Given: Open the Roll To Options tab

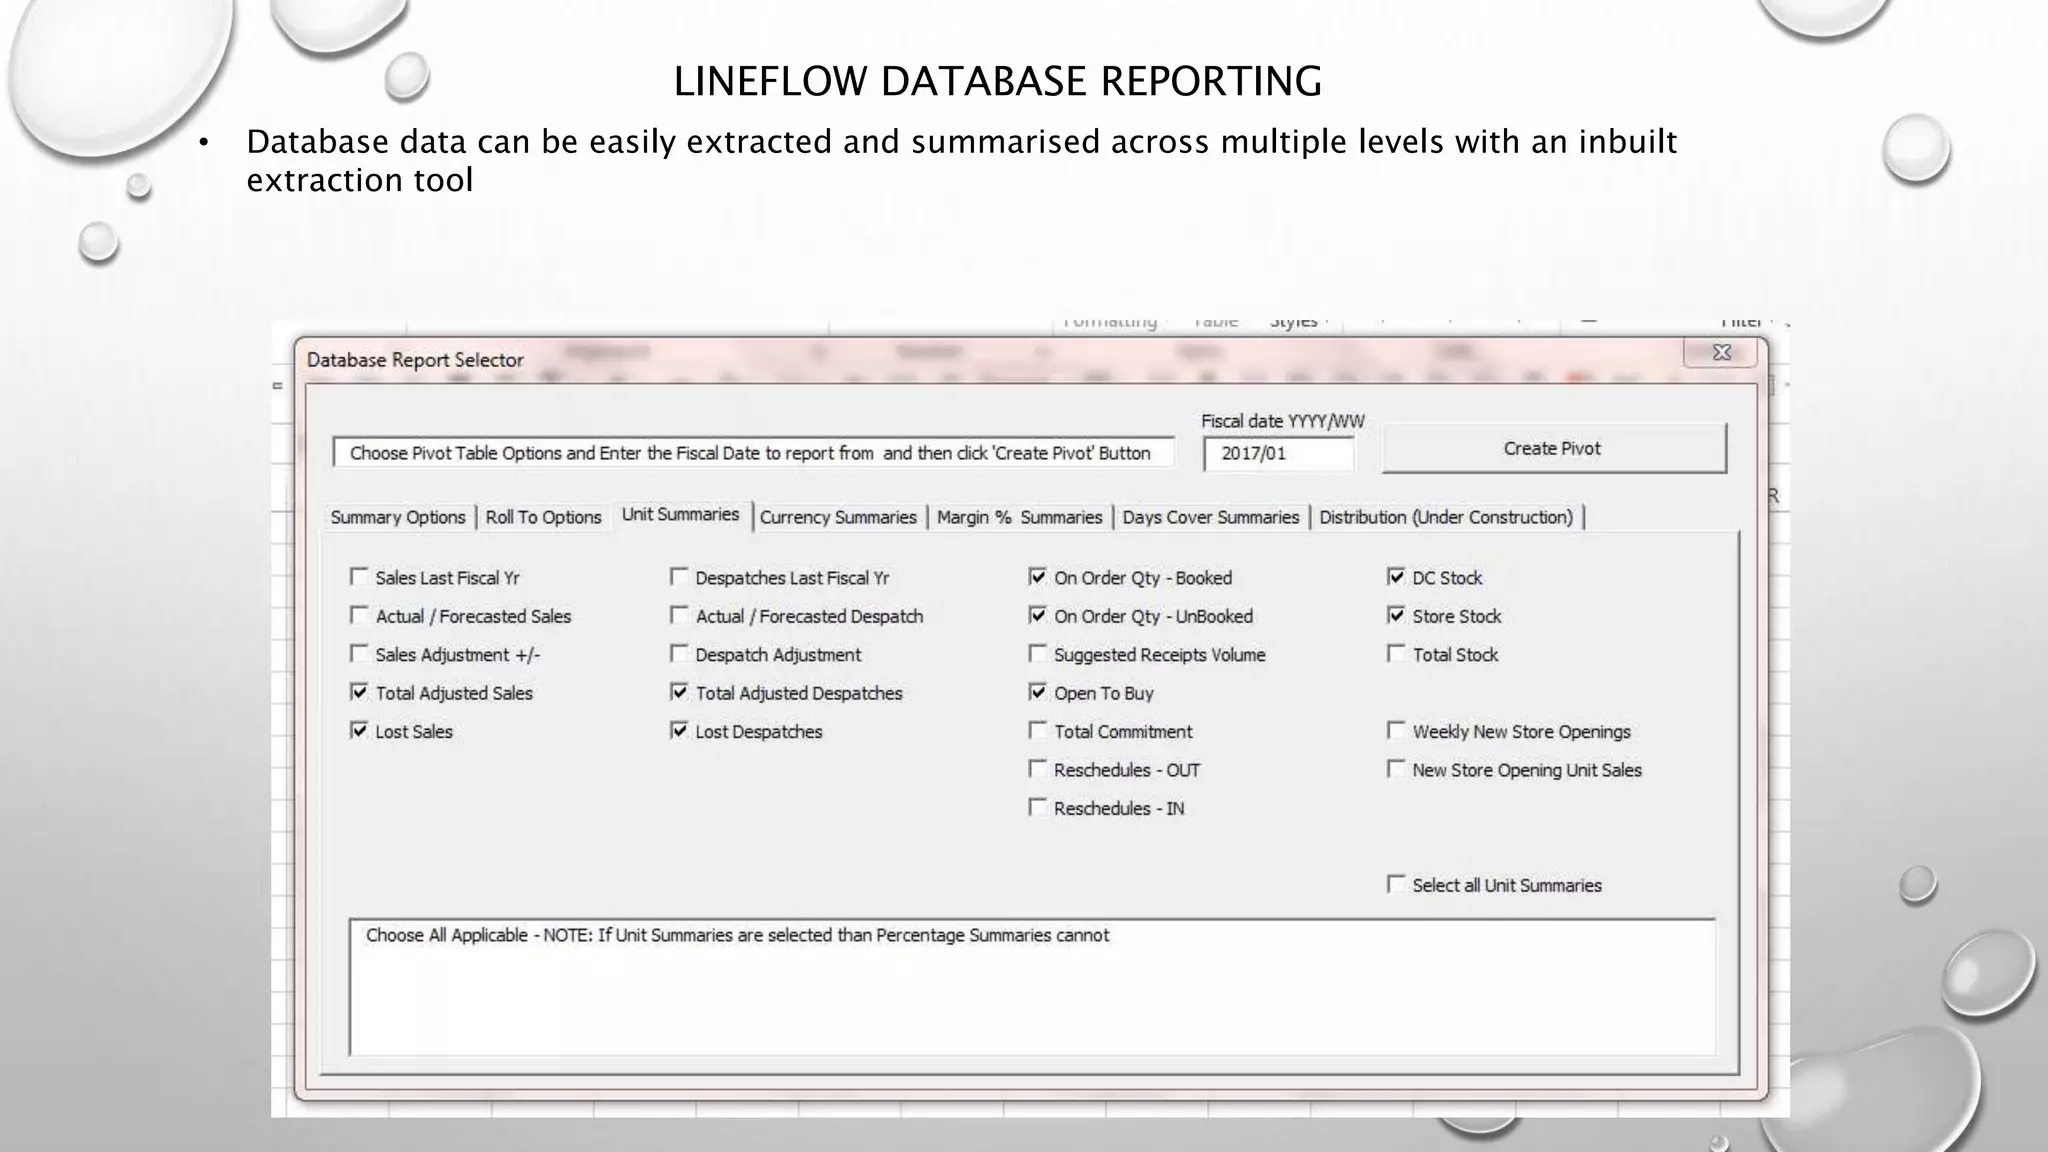Looking at the screenshot, I should click(543, 517).
